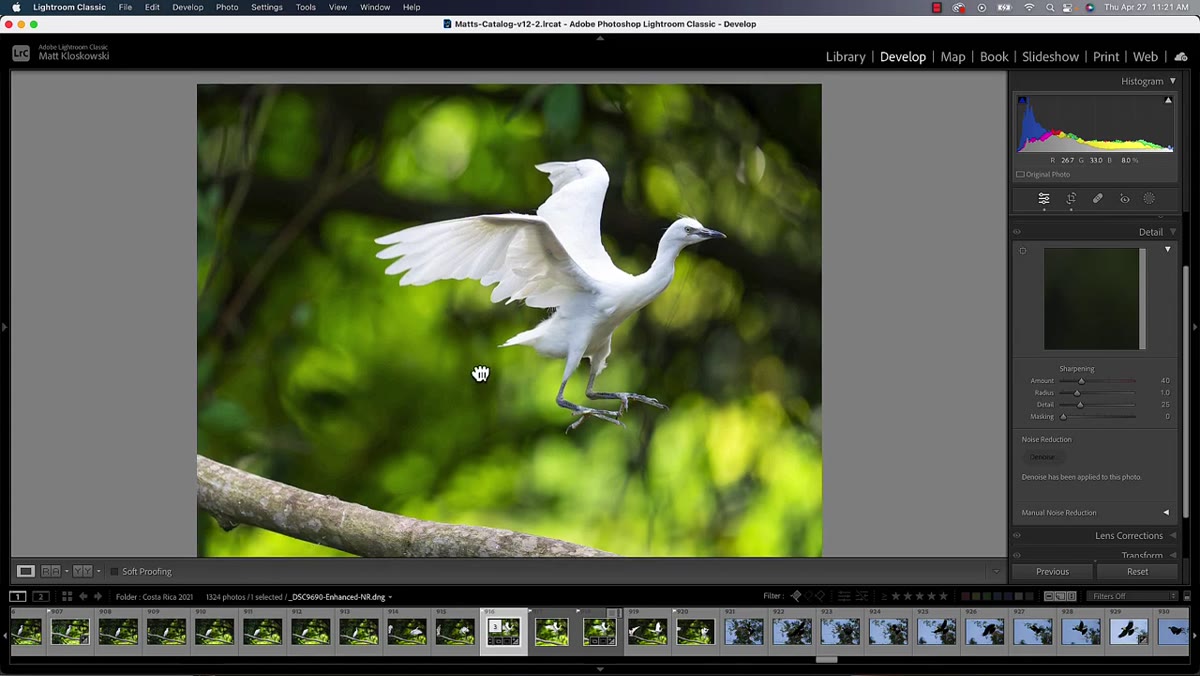Click the Sharpening Detail slider handle
This screenshot has width=1200, height=676.
pyautogui.click(x=1080, y=405)
